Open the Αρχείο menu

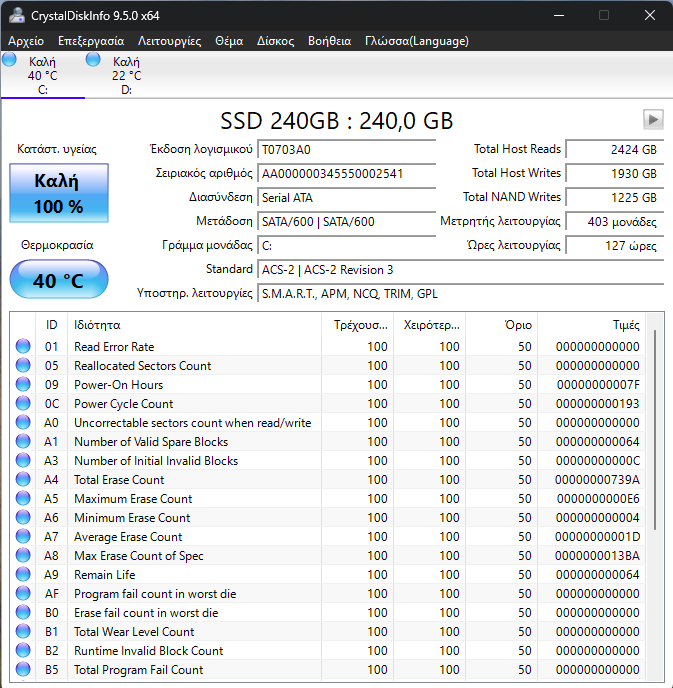click(x=26, y=41)
